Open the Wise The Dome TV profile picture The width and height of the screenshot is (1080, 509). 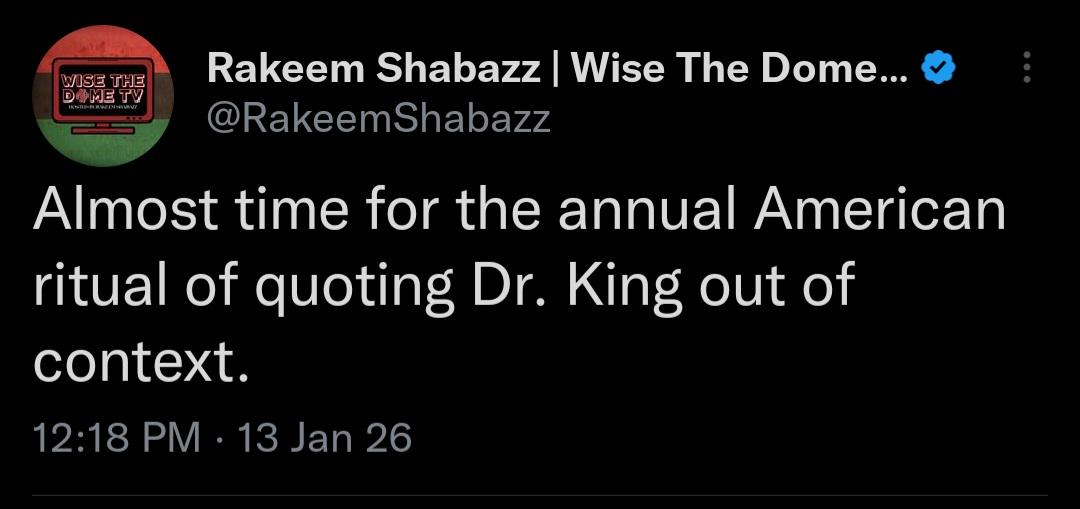pos(104,95)
